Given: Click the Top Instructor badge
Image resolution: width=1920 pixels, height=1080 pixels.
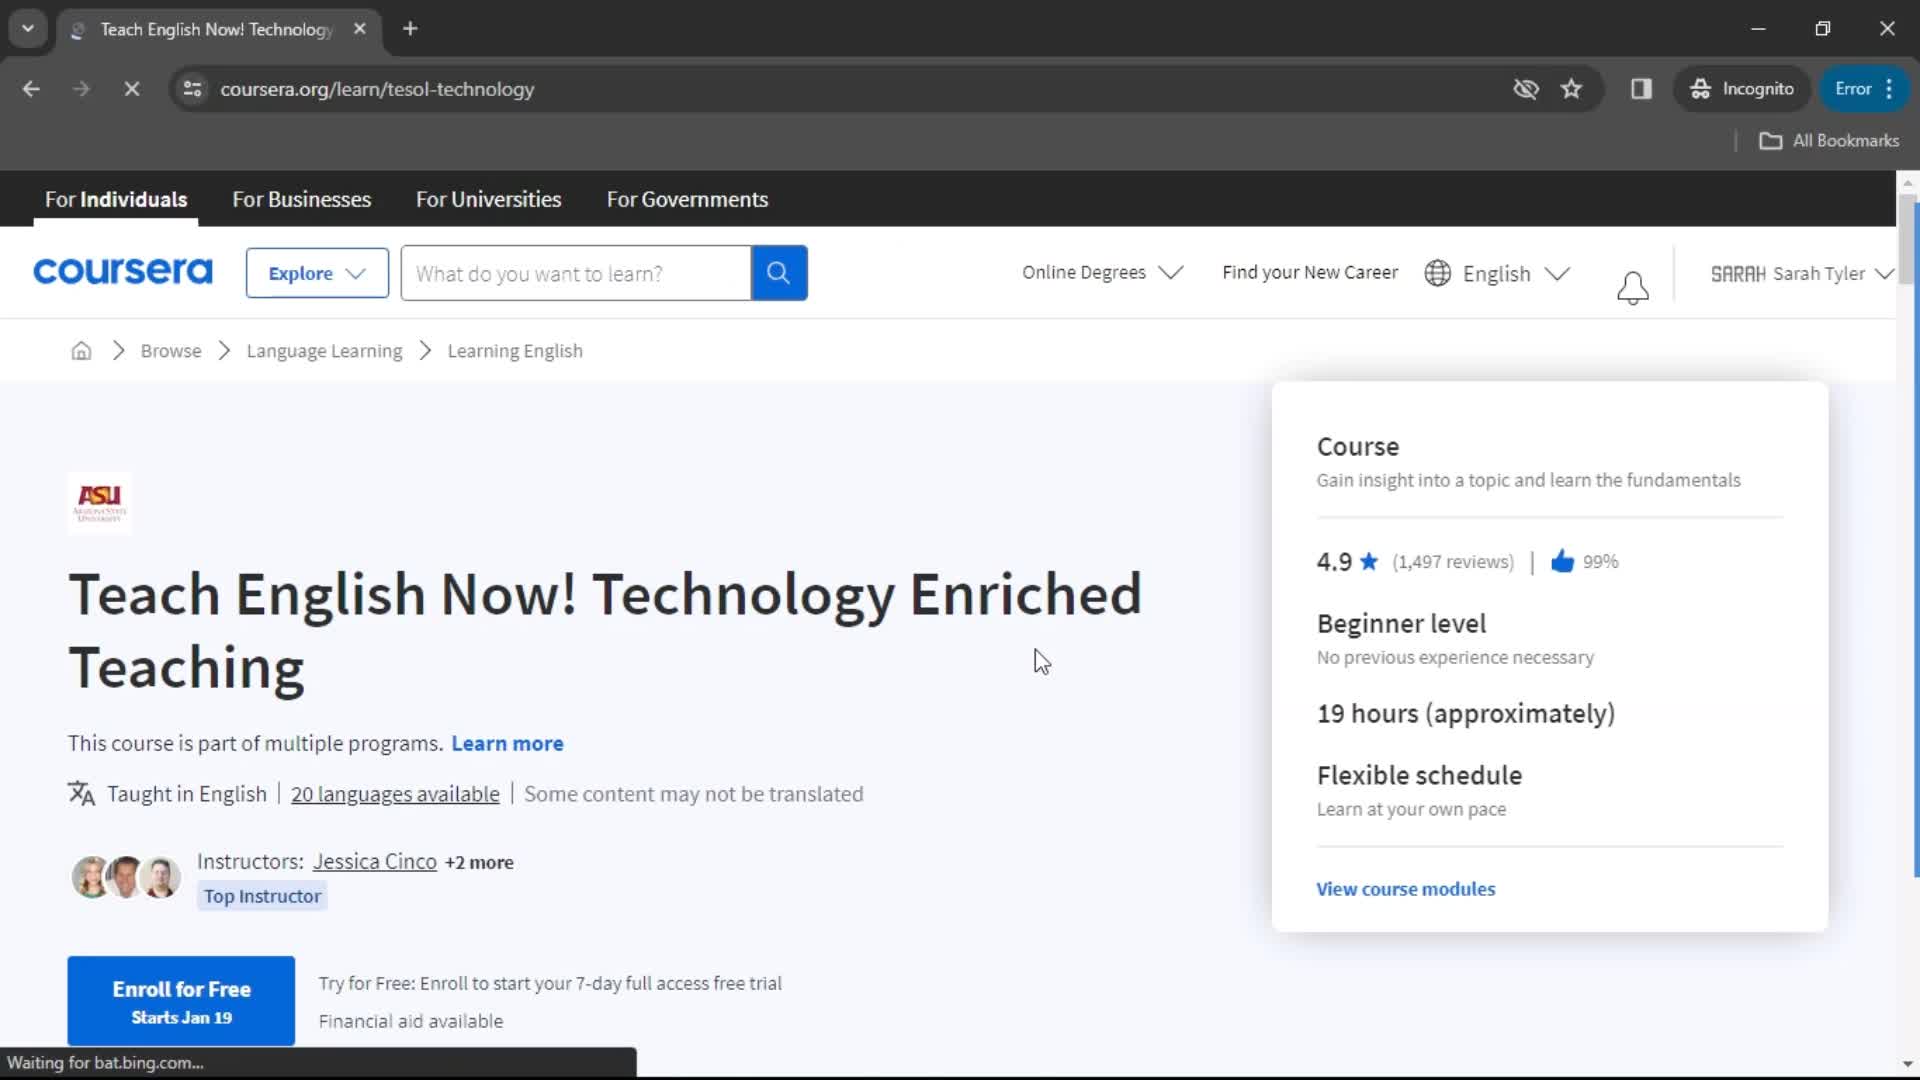Looking at the screenshot, I should 262,896.
